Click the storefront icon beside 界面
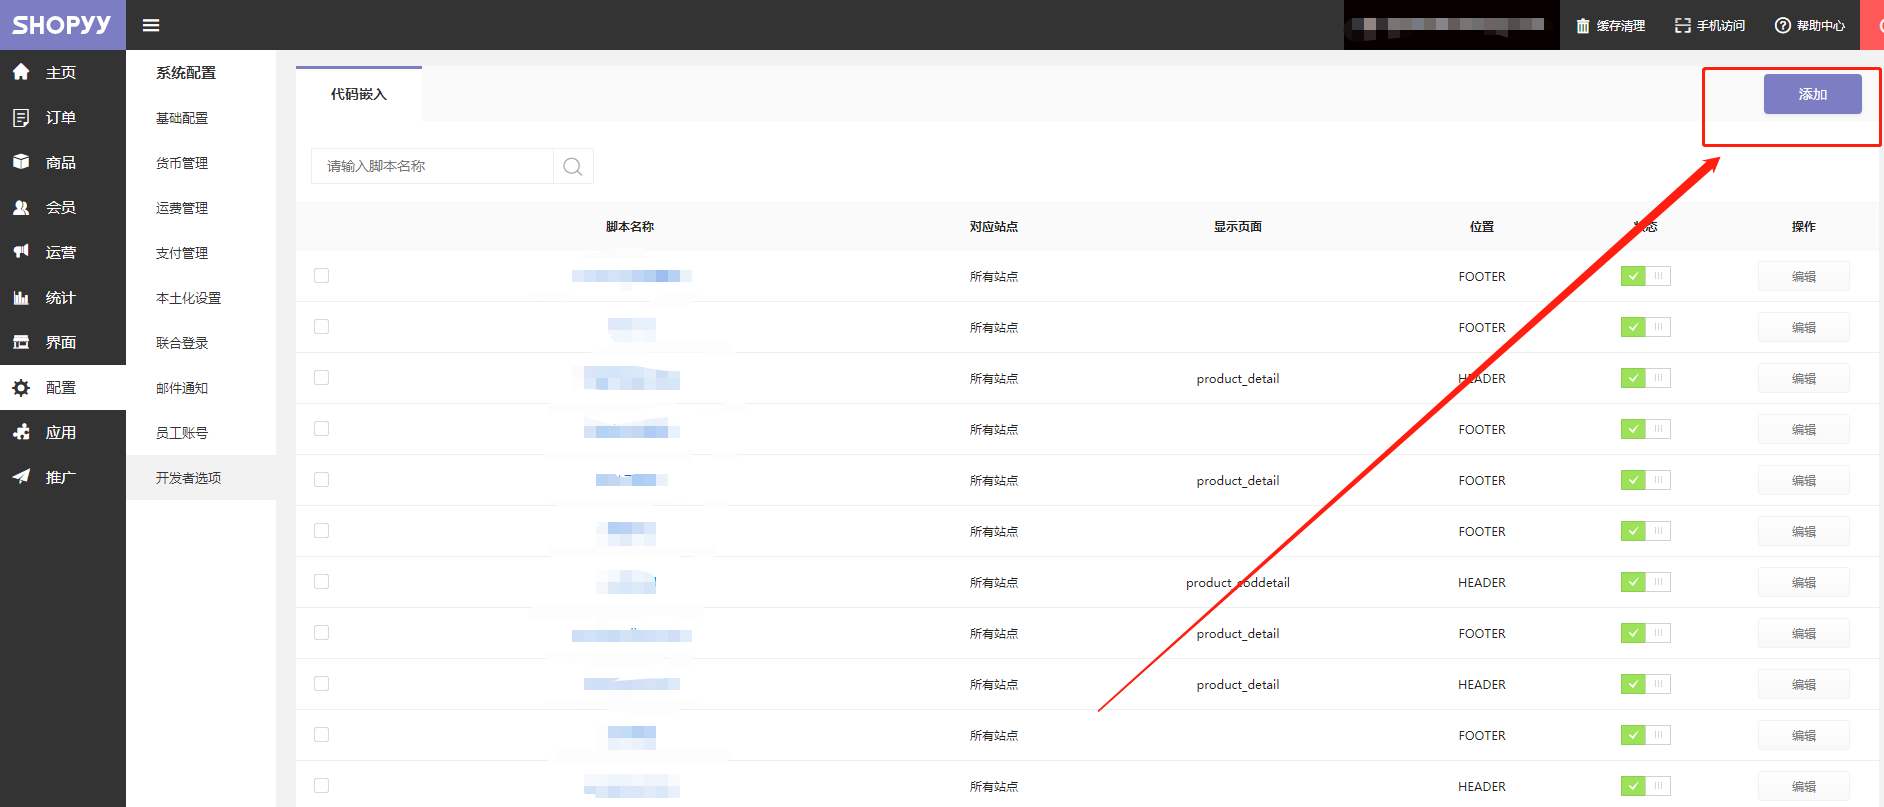1884x807 pixels. pos(21,342)
